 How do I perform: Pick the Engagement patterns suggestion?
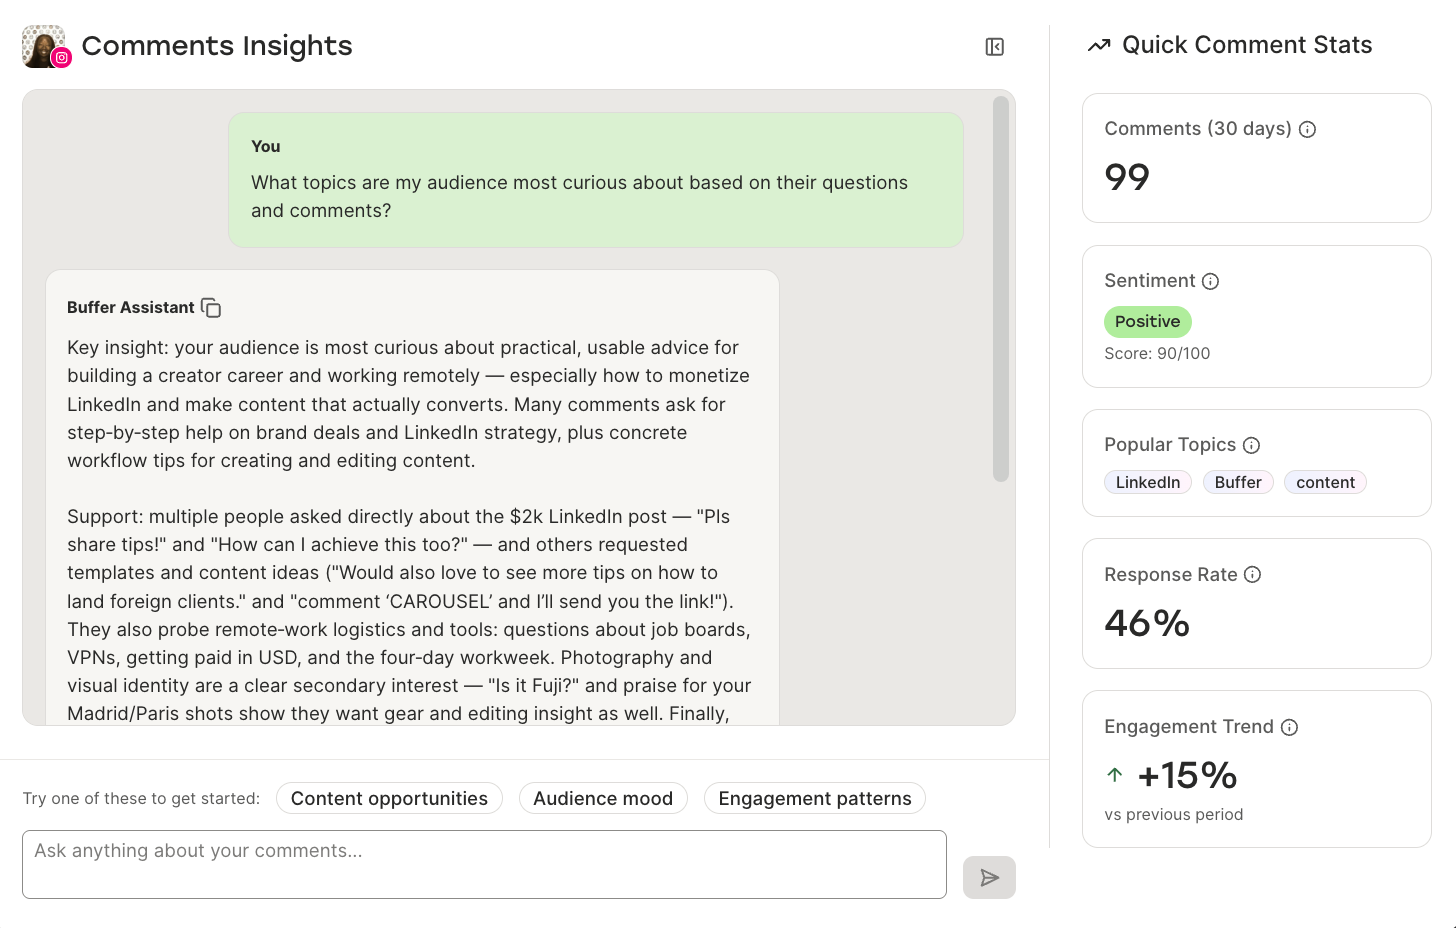[815, 798]
